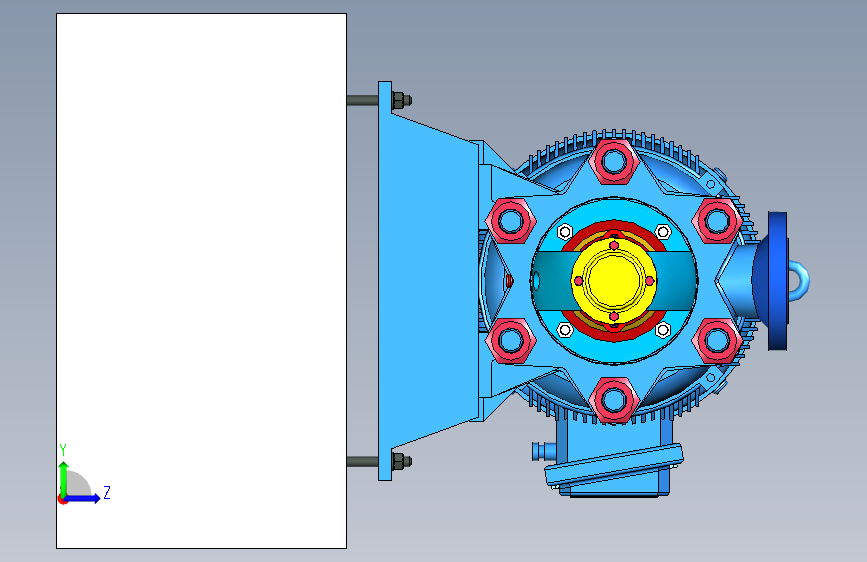This screenshot has width=867, height=562.
Task: Click the 'Z' axis label
Action: 107,492
